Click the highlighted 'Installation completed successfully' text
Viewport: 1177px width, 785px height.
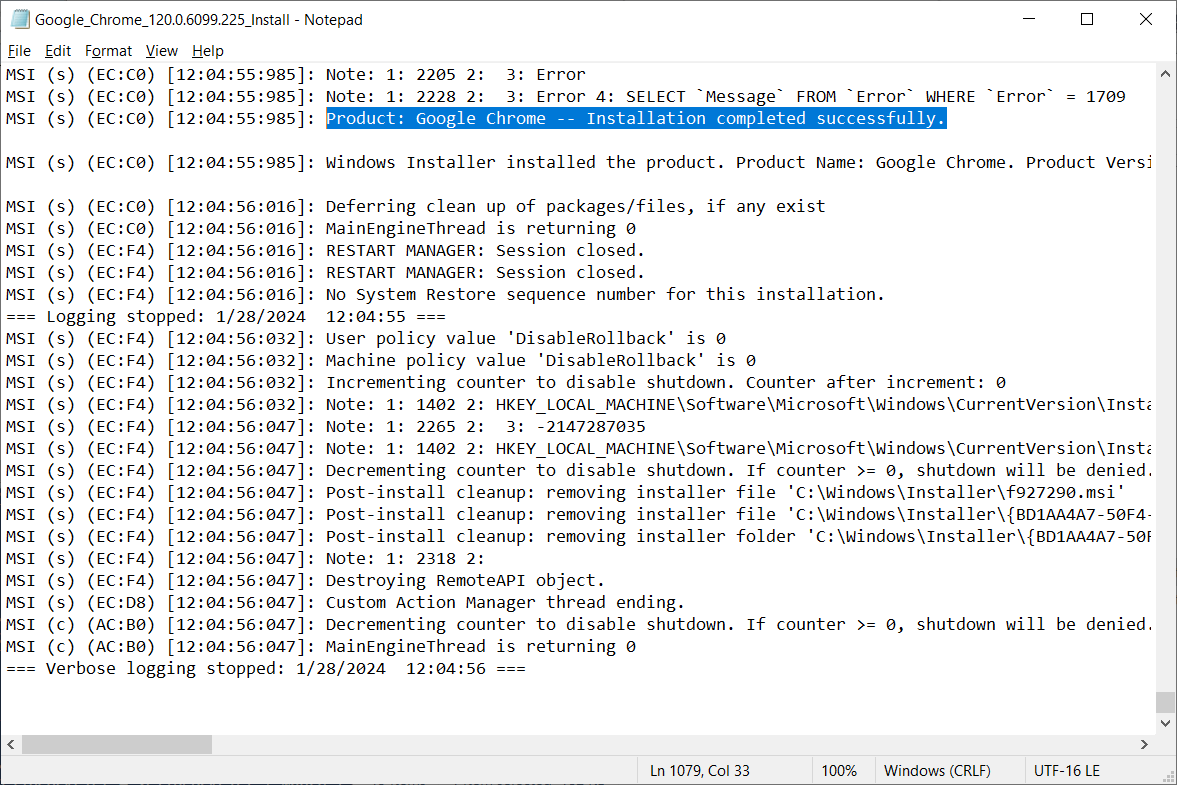[636, 119]
